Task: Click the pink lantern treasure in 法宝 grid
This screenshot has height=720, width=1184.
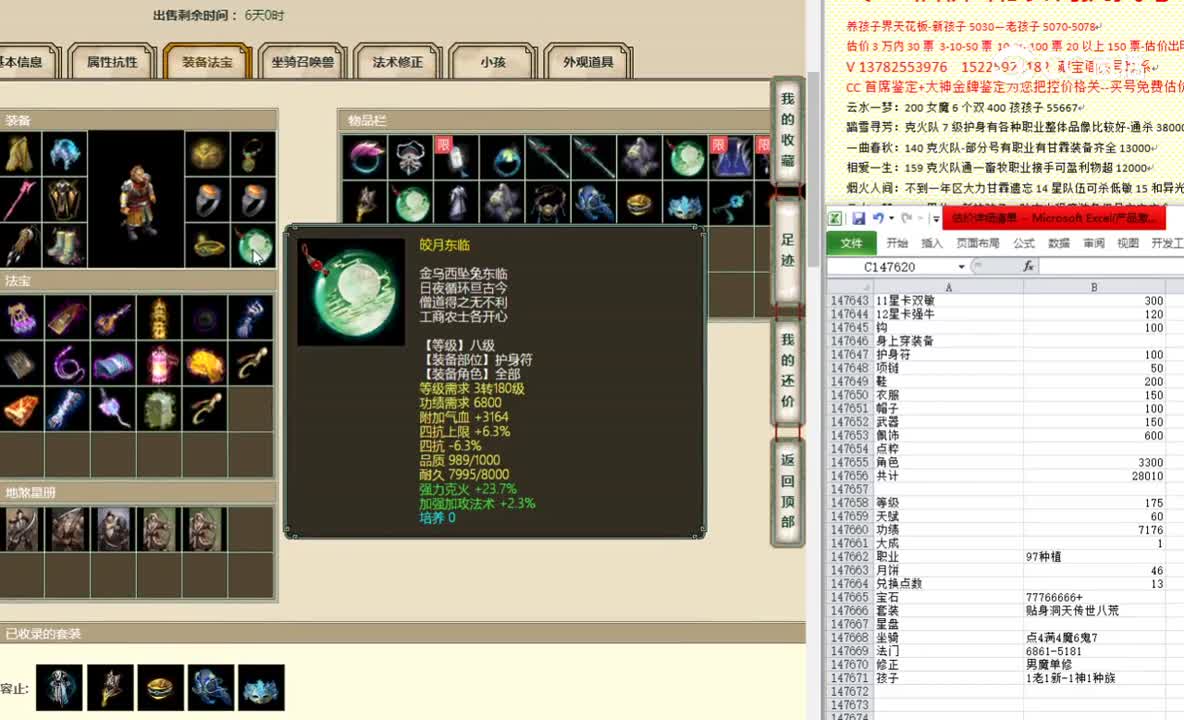Action: [x=159, y=364]
